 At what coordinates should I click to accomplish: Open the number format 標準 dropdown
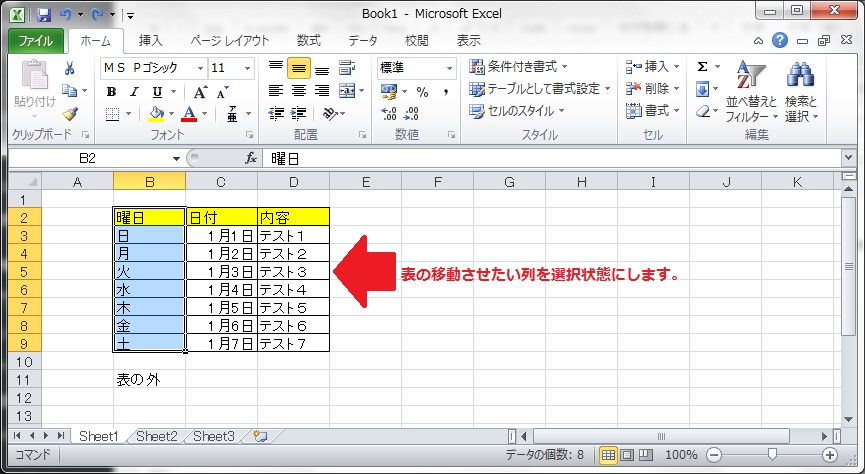click(x=450, y=68)
